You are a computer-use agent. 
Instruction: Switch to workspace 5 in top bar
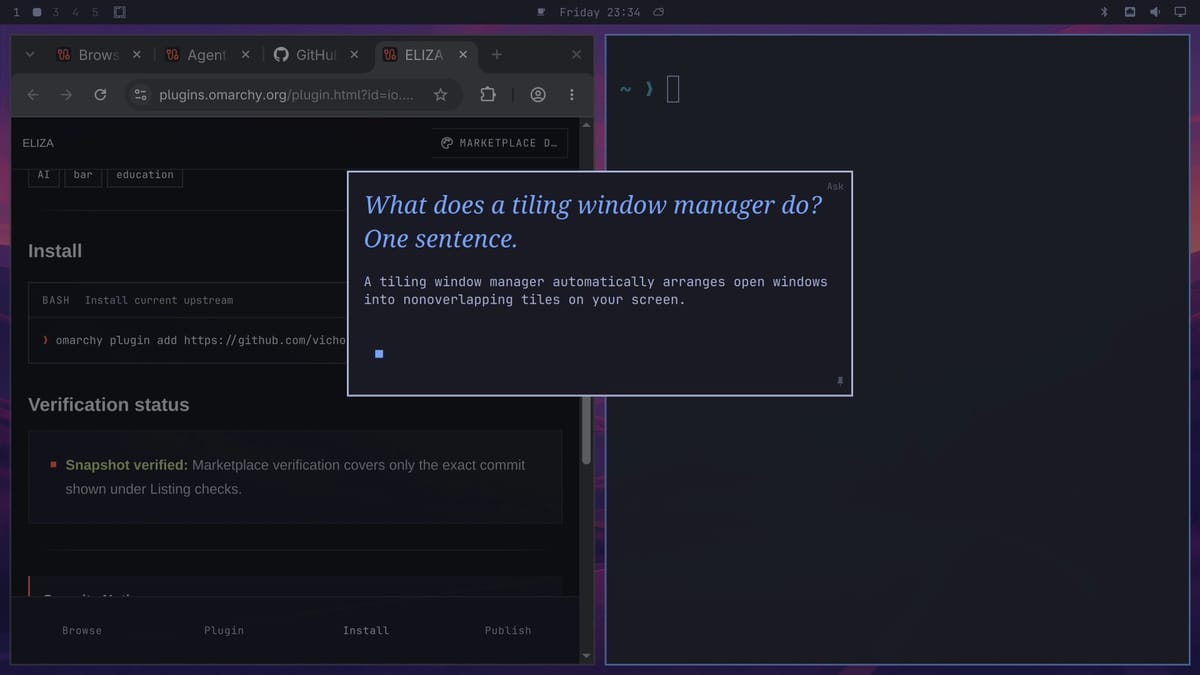click(95, 12)
